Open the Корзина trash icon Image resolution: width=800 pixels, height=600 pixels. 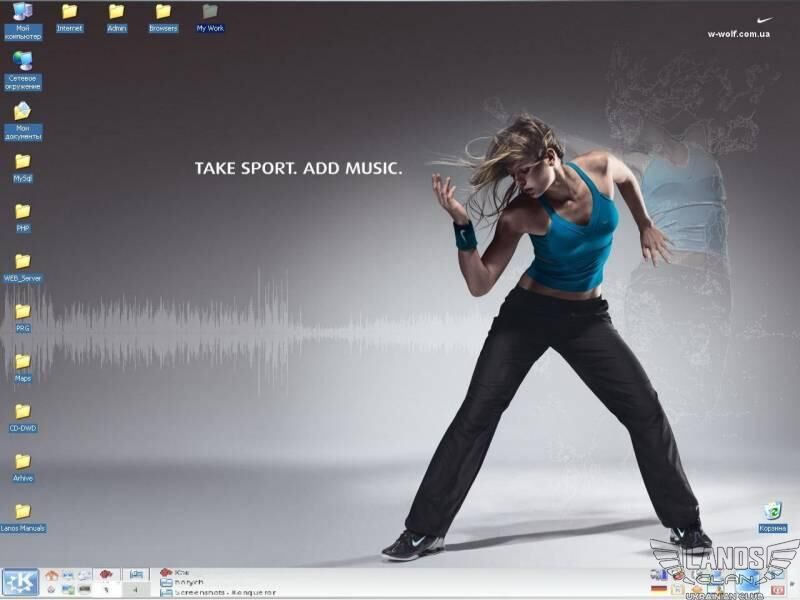[x=772, y=512]
